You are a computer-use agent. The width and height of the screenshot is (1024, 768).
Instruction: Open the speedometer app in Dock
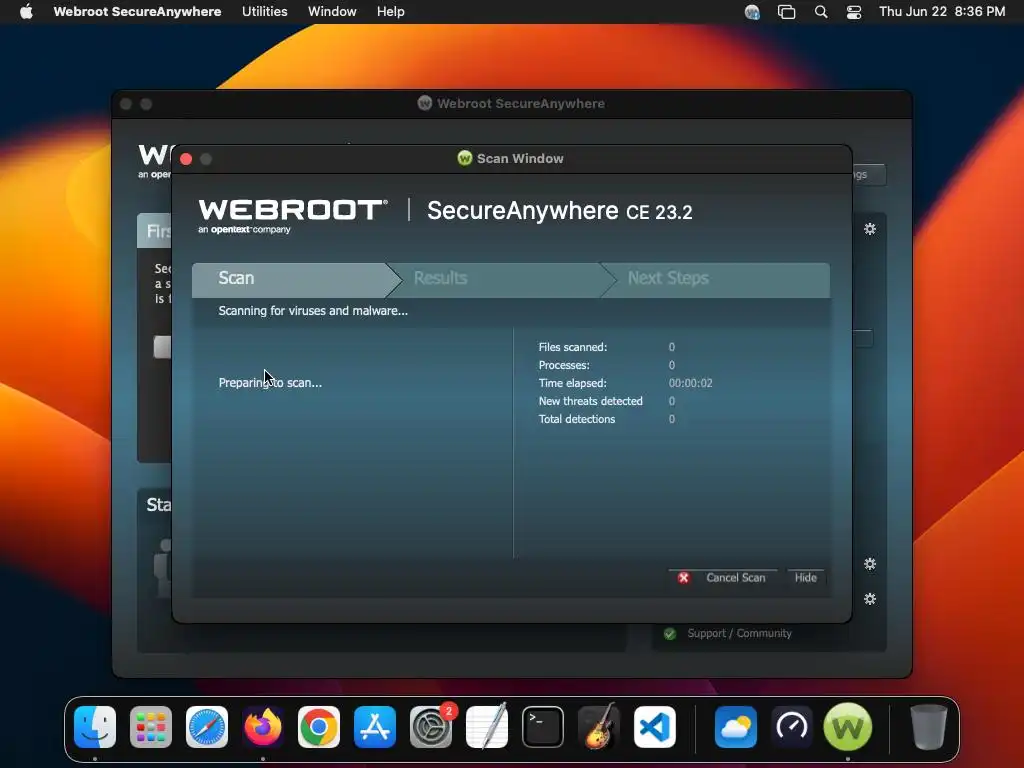[792, 727]
